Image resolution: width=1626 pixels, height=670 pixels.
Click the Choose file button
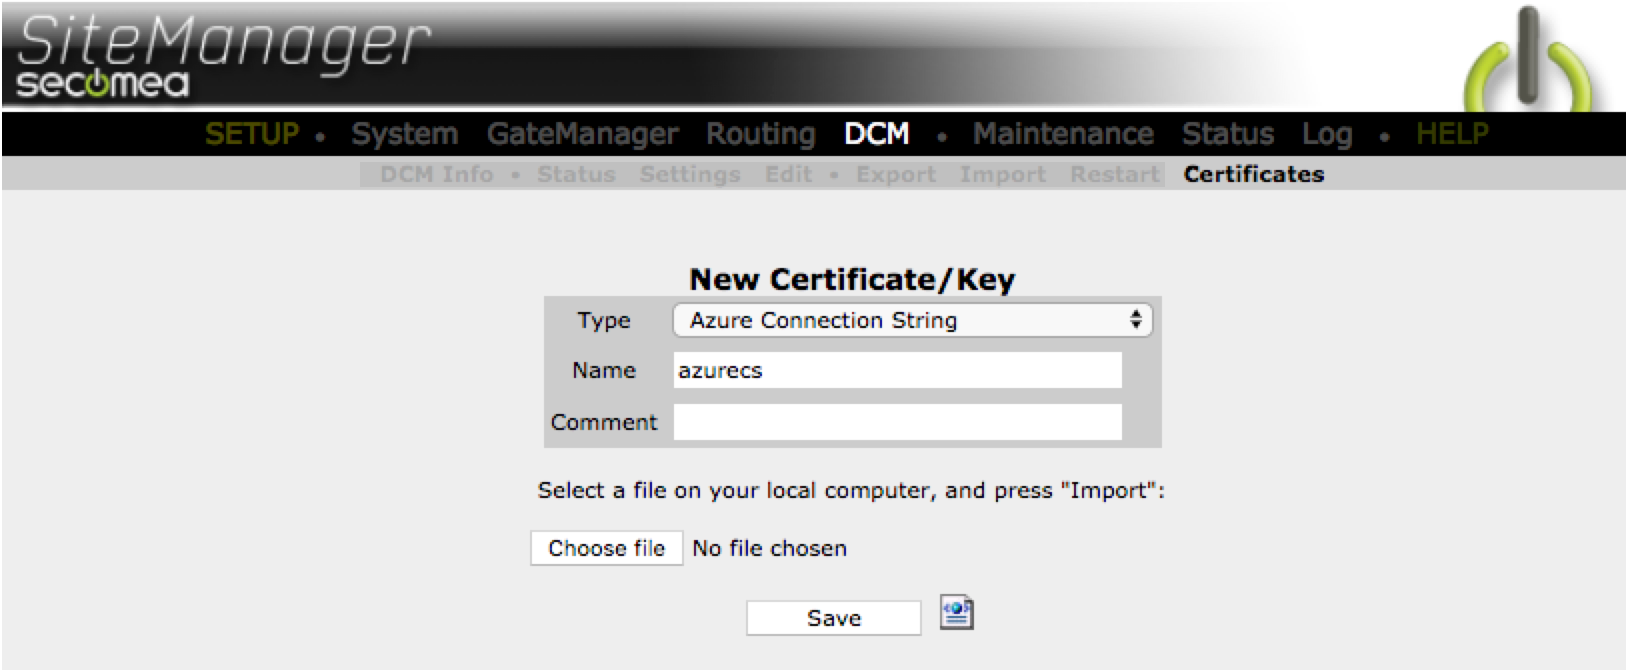(606, 548)
